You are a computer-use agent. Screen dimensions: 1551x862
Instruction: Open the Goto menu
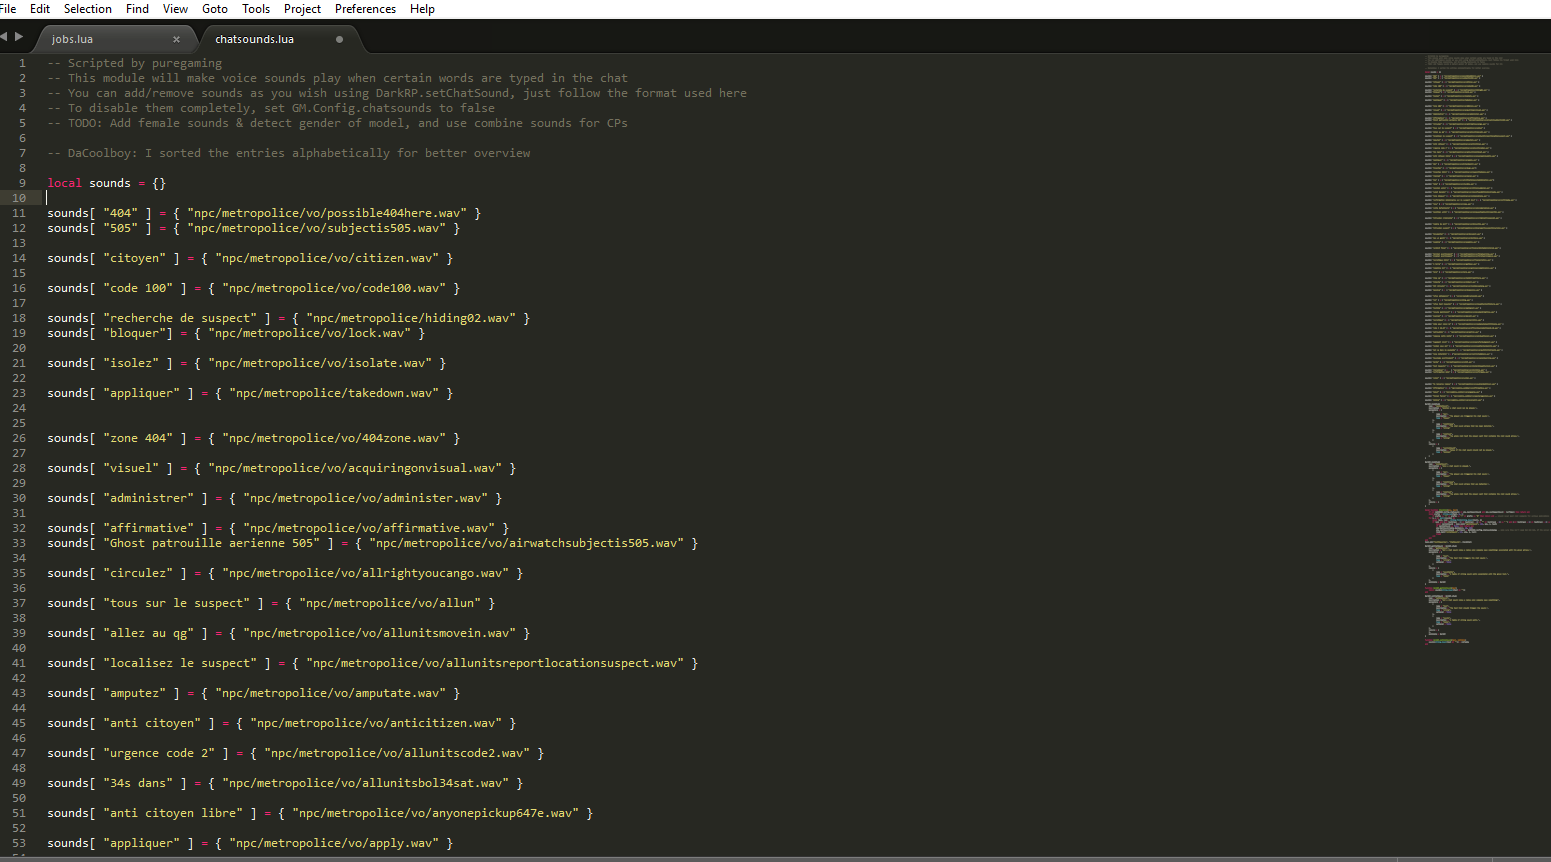215,9
